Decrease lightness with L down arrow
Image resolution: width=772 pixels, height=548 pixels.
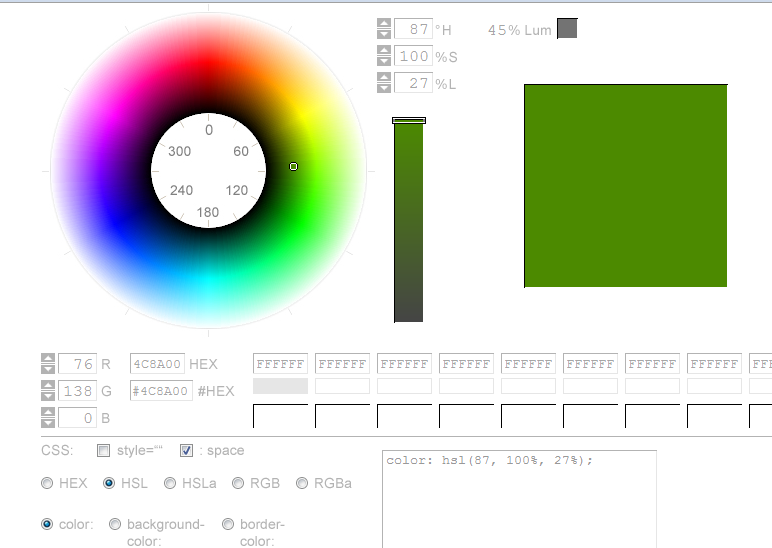[384, 88]
